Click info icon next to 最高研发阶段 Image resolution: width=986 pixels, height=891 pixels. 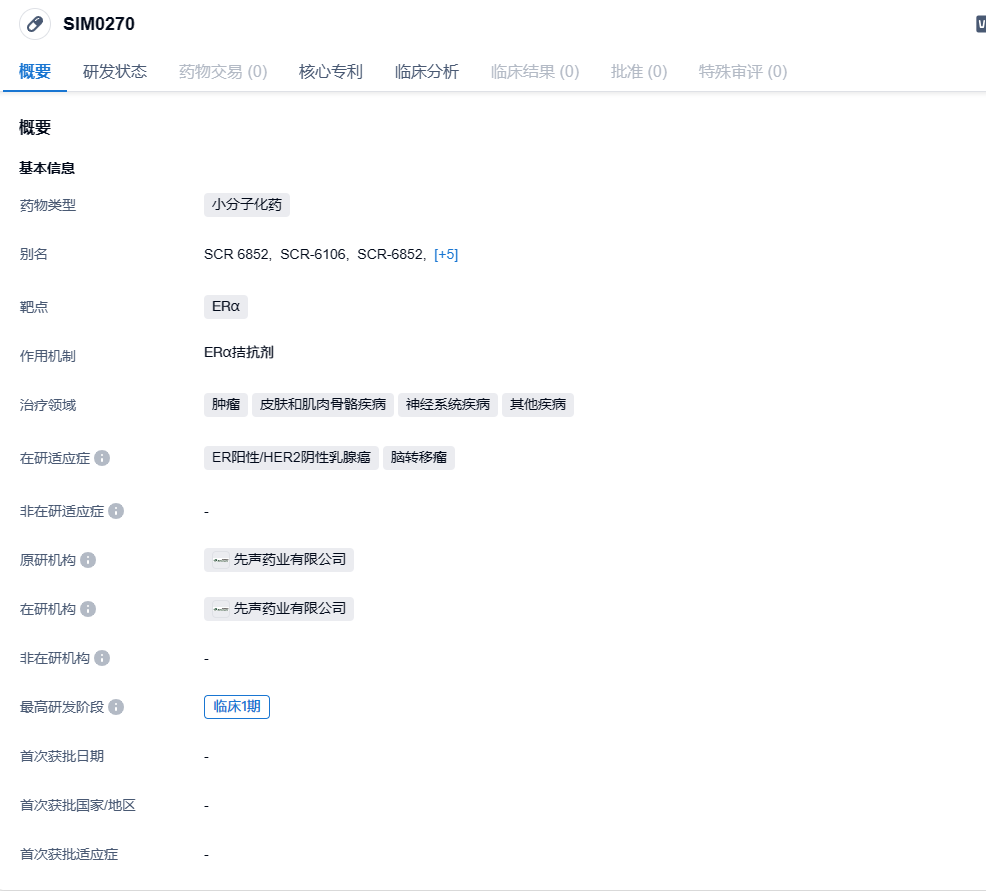[116, 707]
